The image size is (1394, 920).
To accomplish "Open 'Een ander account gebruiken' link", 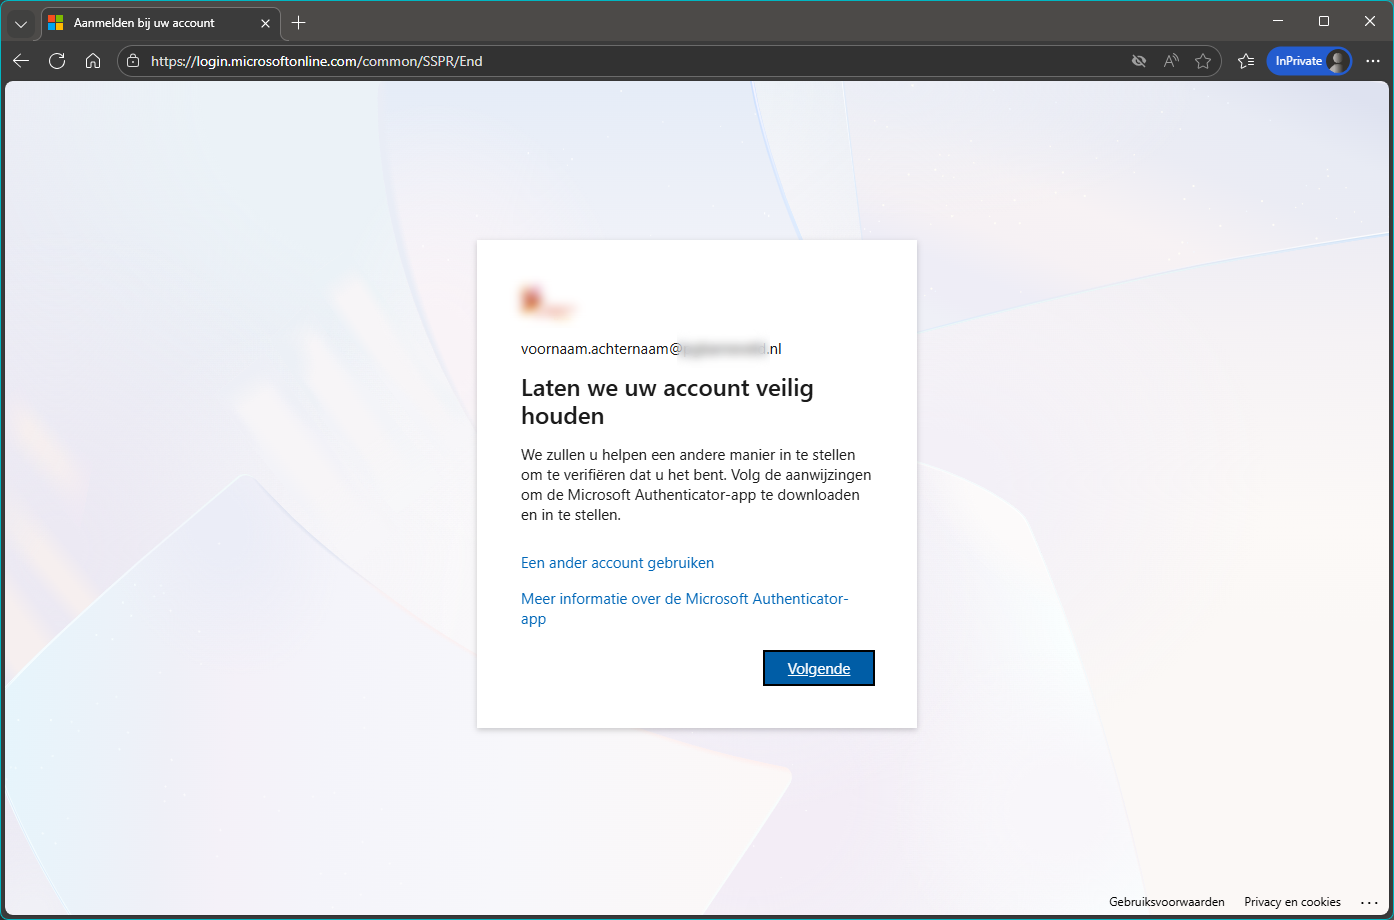I will click(x=617, y=563).
